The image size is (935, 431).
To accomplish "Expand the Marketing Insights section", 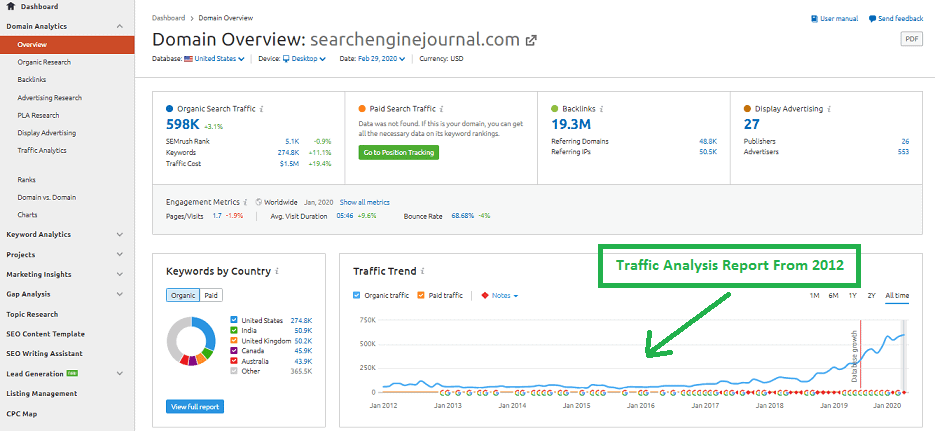I will pyautogui.click(x=120, y=274).
